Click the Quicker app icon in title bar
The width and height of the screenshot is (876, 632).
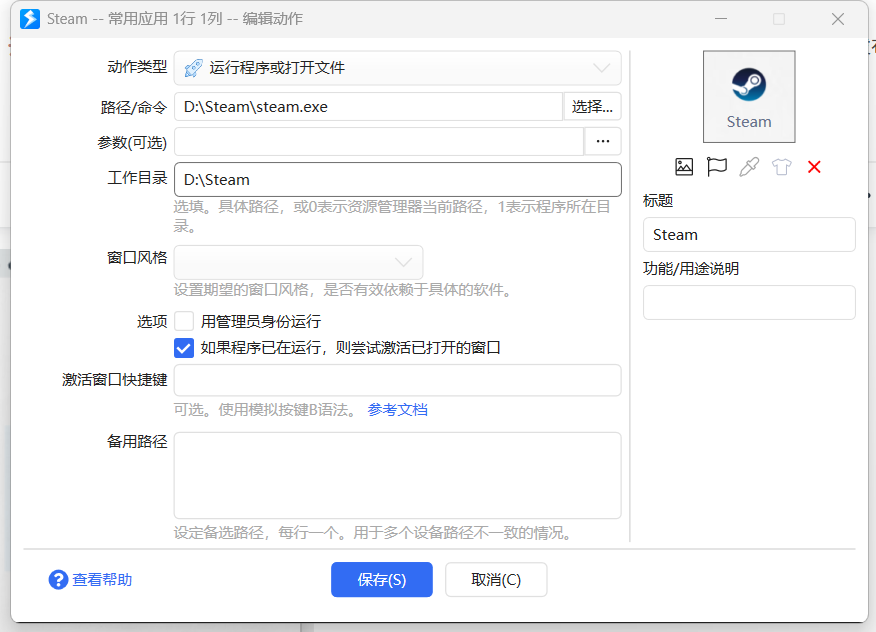pos(30,19)
